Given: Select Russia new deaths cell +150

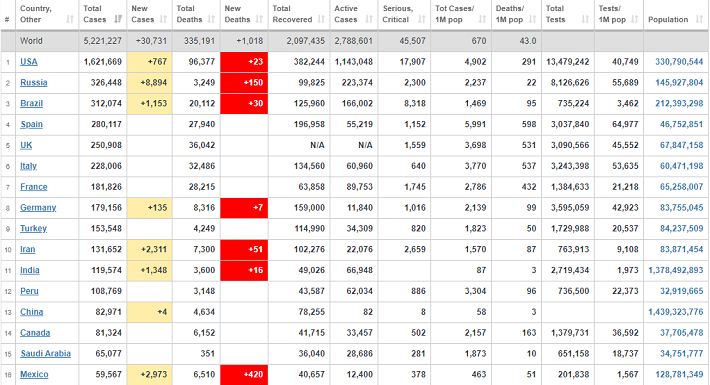Looking at the screenshot, I should tap(244, 82).
